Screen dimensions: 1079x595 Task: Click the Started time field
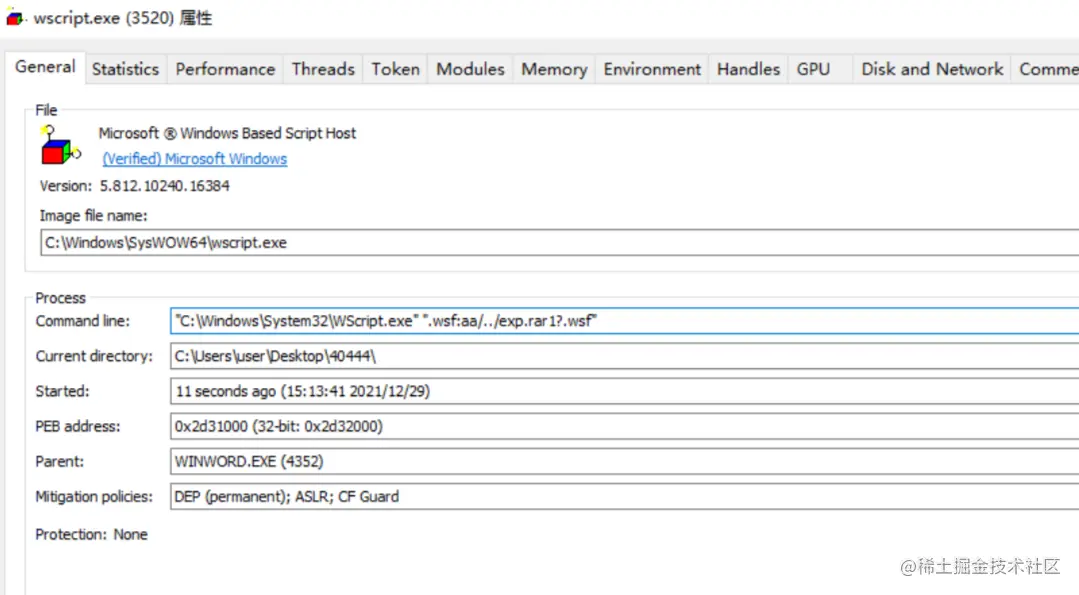pyautogui.click(x=625, y=391)
